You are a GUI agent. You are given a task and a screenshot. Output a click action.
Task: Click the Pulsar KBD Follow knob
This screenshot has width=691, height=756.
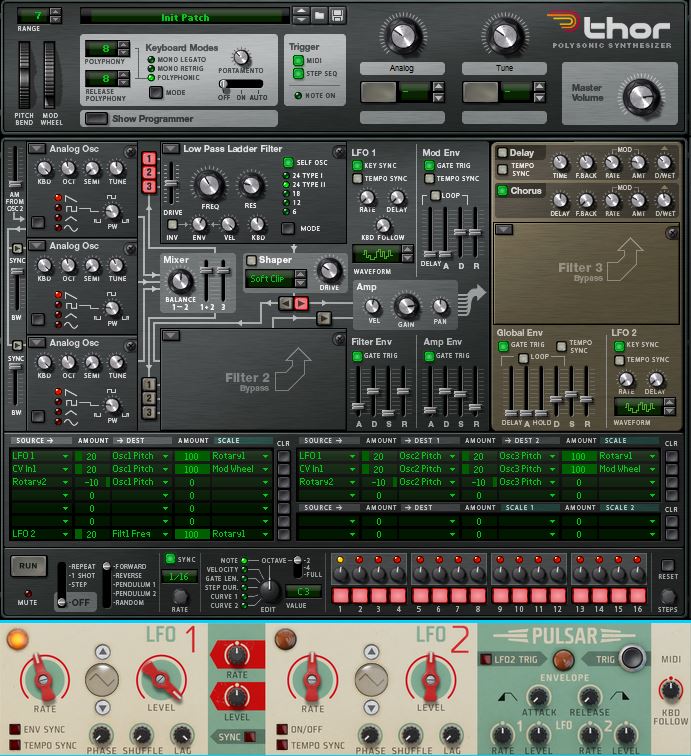click(671, 689)
